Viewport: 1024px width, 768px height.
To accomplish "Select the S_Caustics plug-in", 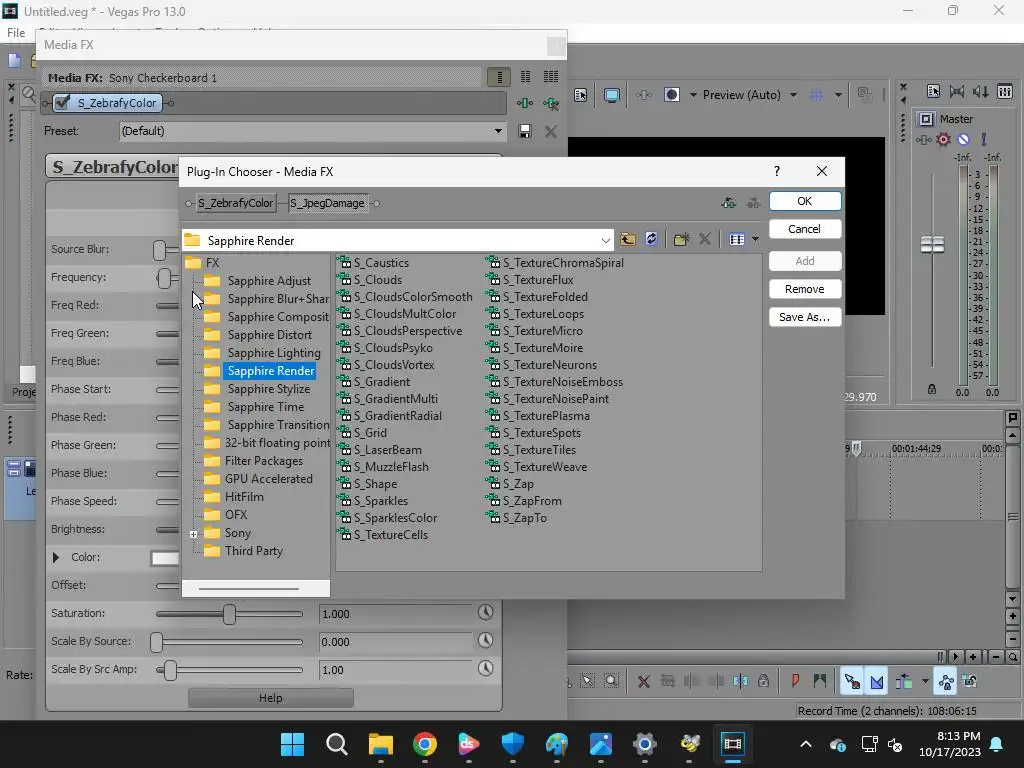I will tap(381, 263).
